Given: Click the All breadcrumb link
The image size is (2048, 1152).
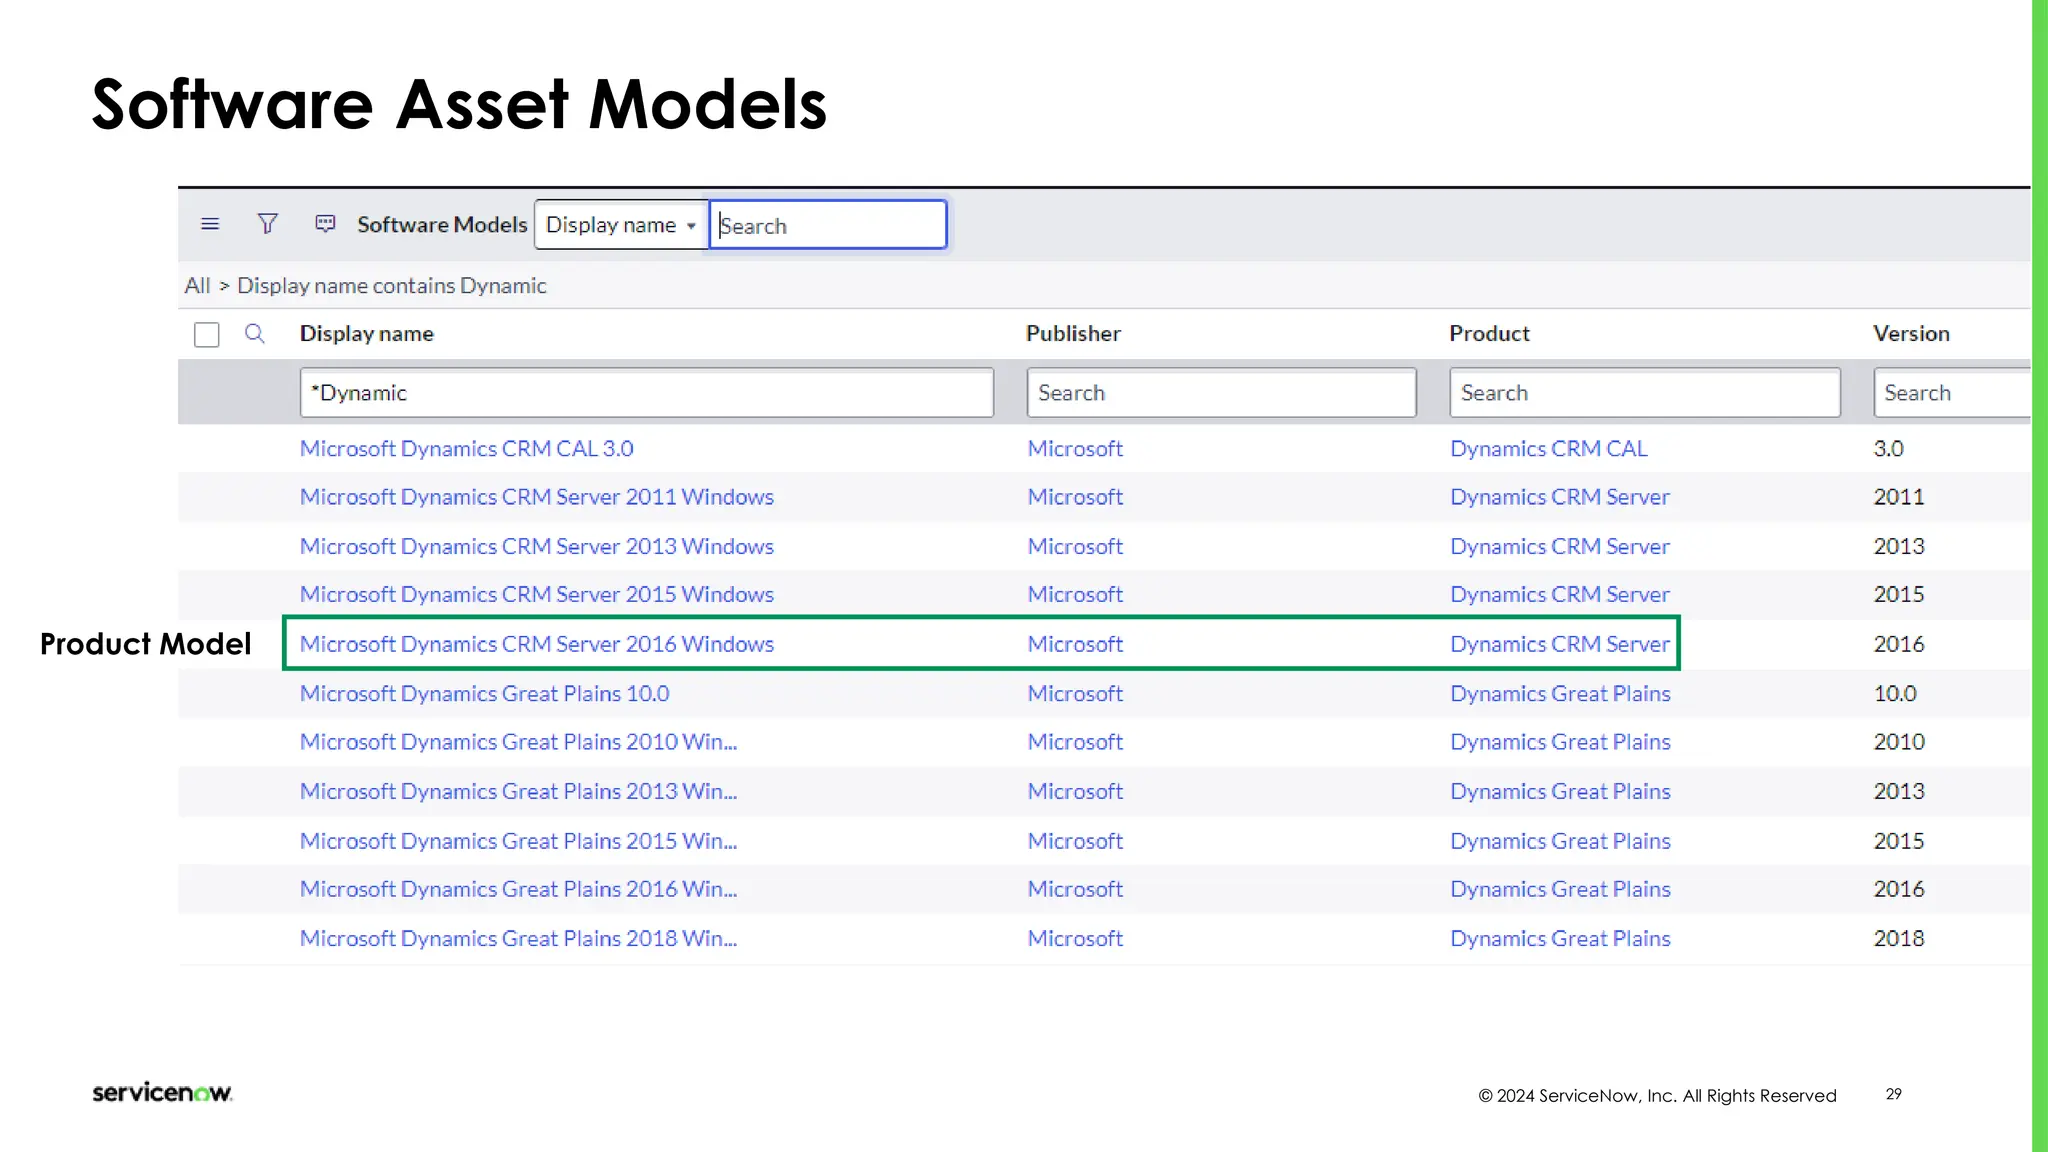Looking at the screenshot, I should click(197, 286).
